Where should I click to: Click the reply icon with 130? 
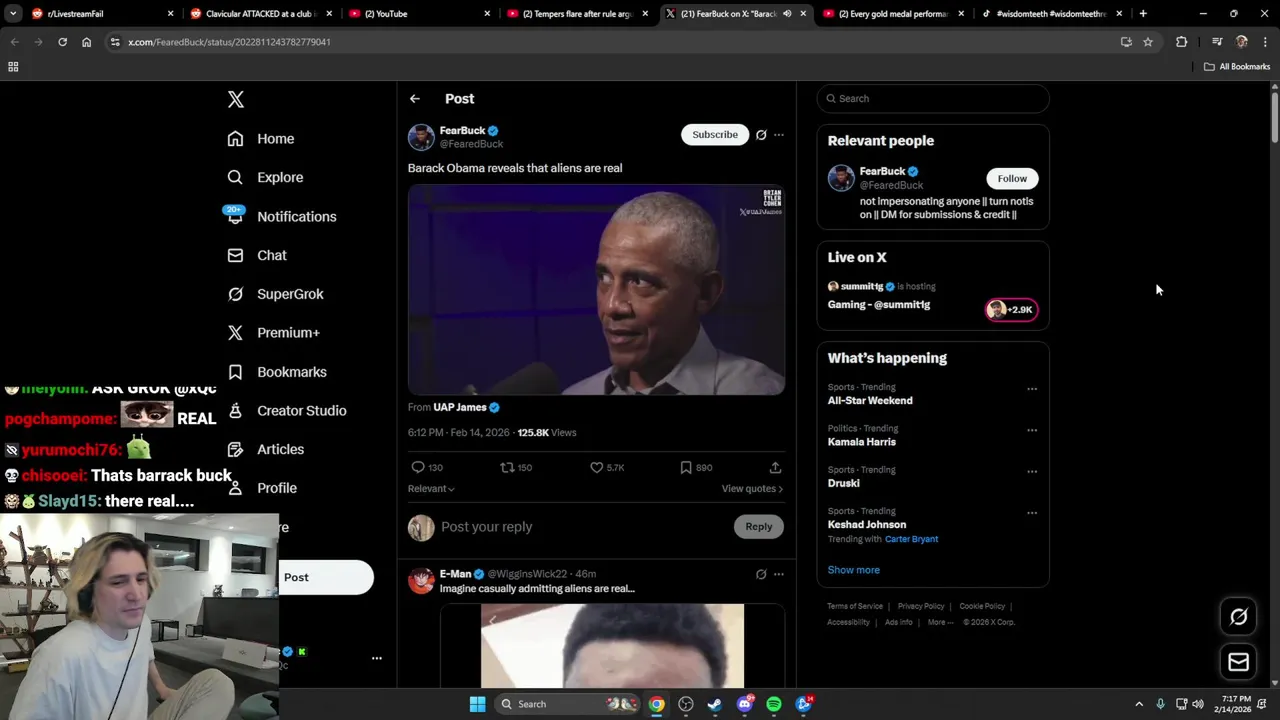point(418,468)
